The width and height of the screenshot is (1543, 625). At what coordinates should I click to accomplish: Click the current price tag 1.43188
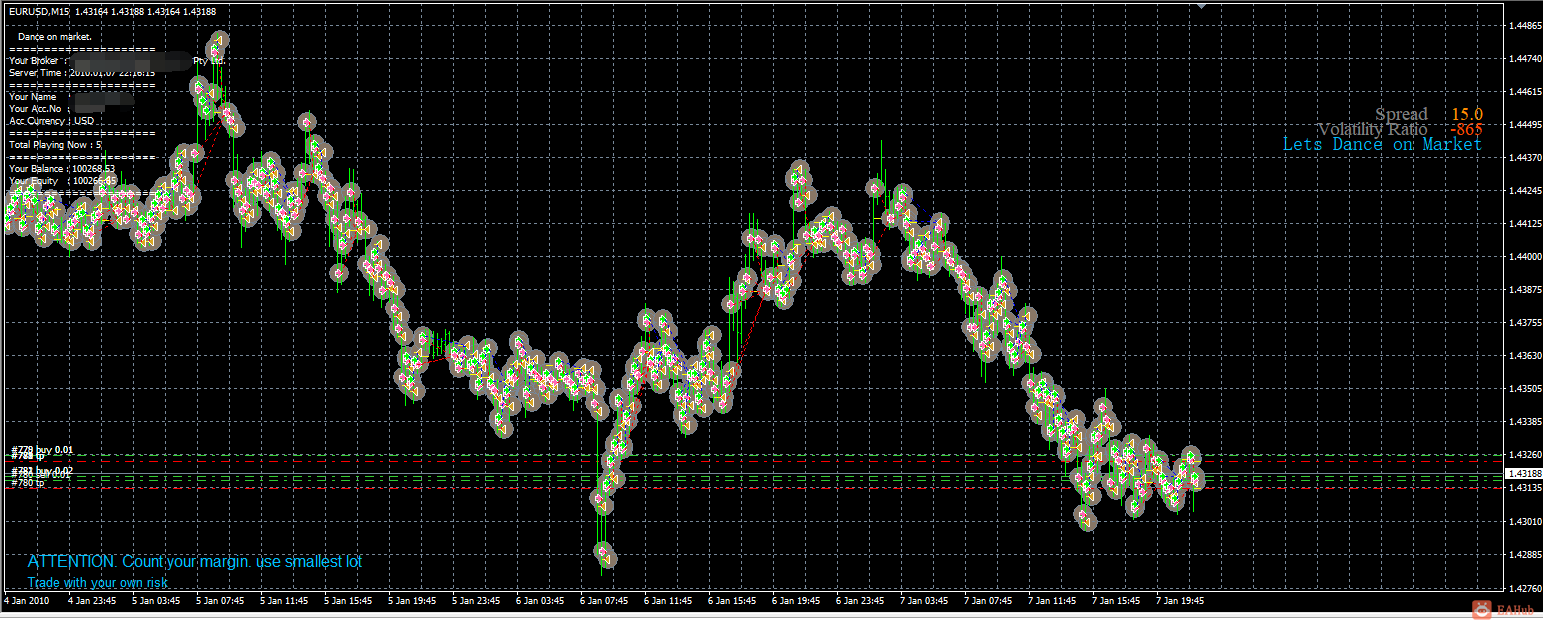pos(1522,474)
